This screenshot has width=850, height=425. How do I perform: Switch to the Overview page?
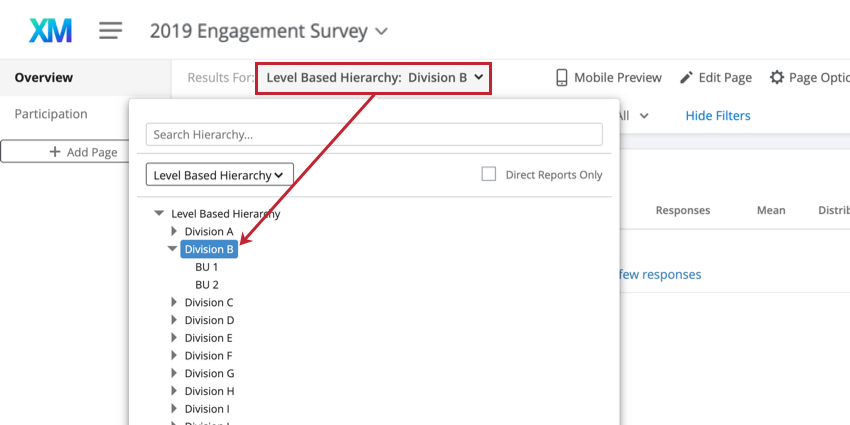[x=43, y=77]
